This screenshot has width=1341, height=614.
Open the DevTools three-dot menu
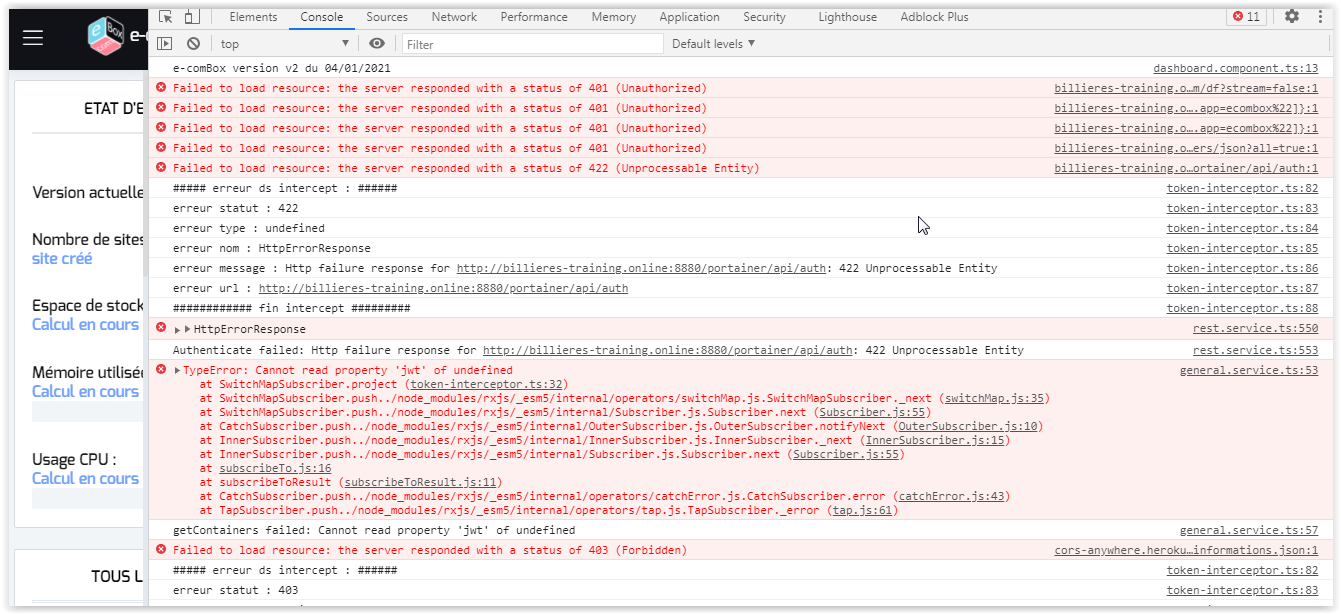click(x=1319, y=17)
